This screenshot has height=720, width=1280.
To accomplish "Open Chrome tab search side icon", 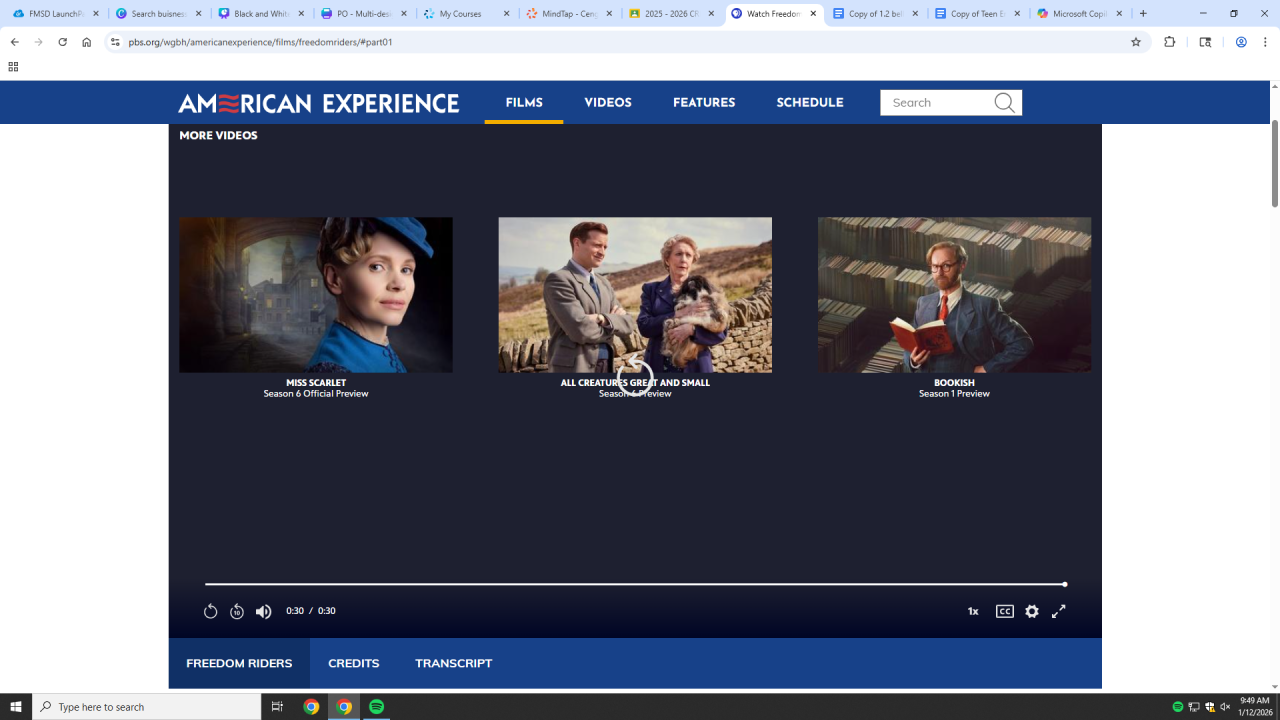I will point(1205,42).
